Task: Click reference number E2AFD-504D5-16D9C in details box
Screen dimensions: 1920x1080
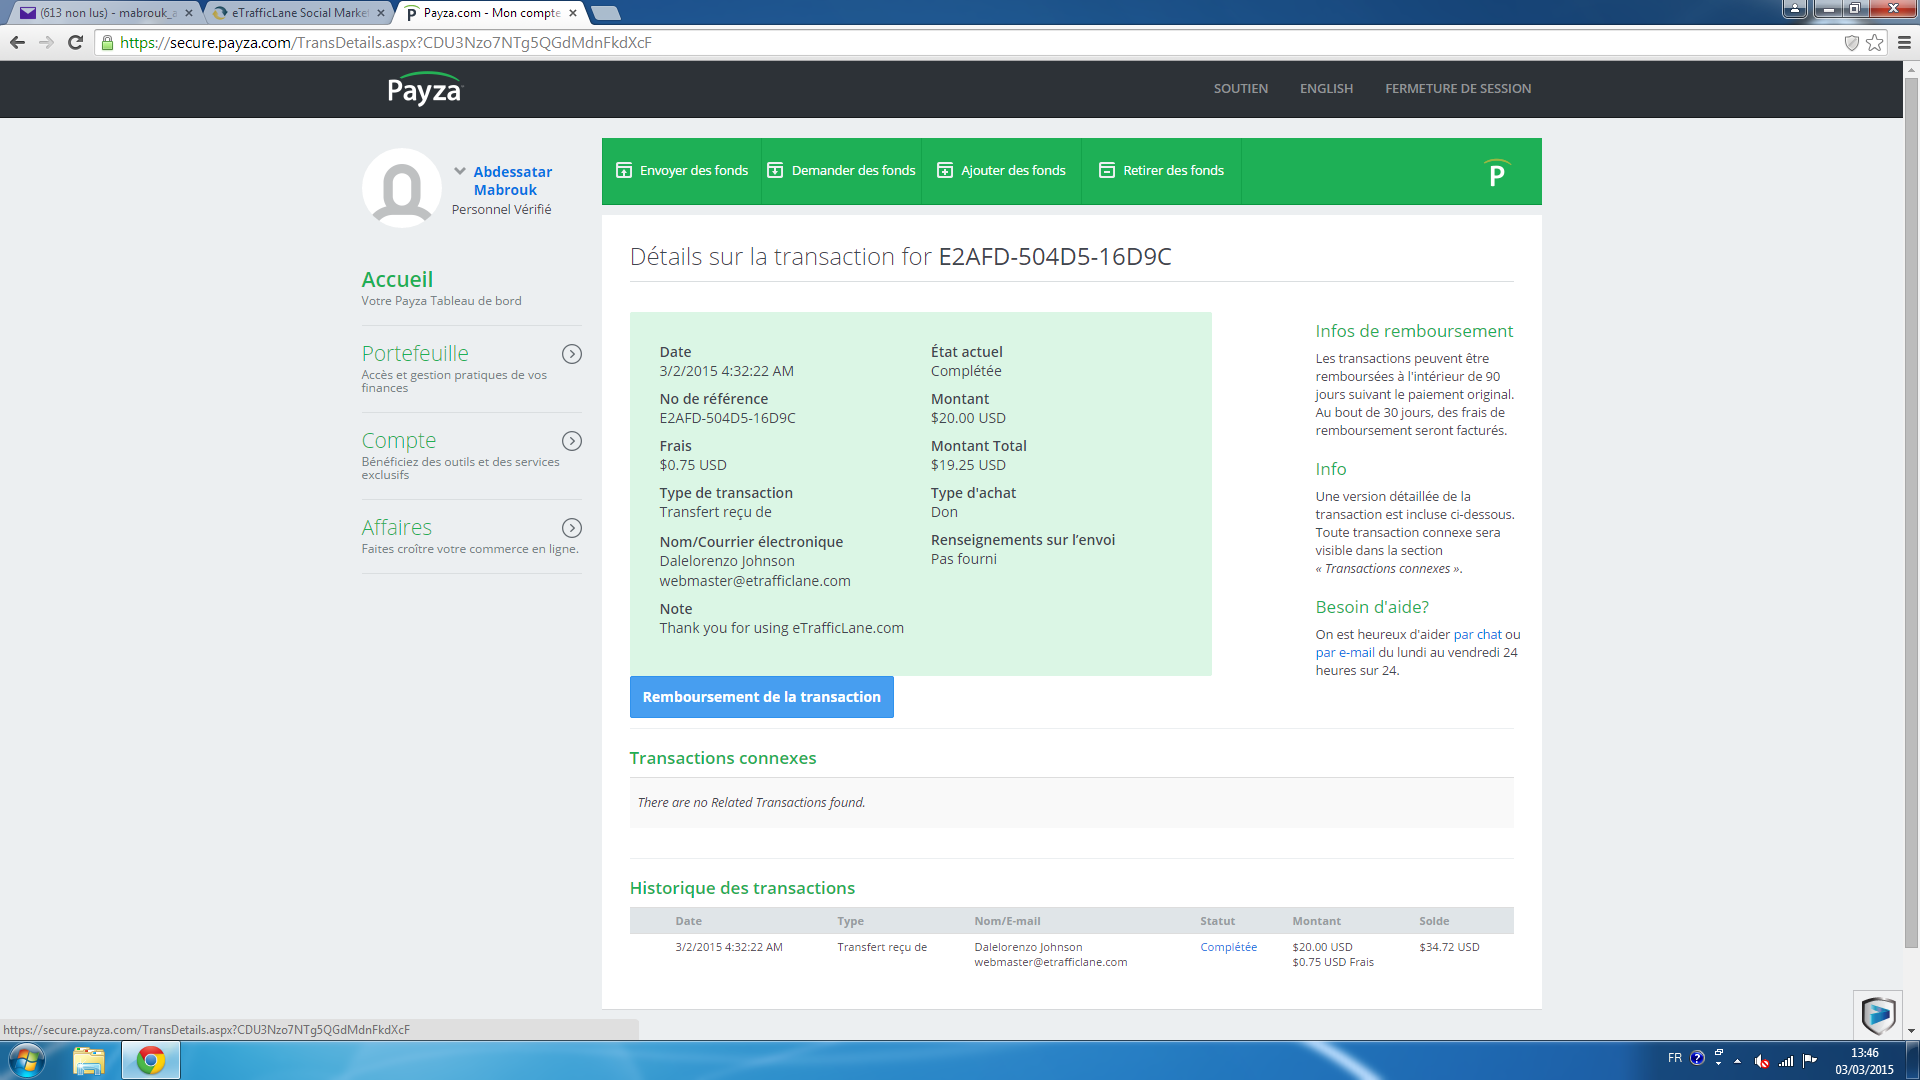Action: click(x=727, y=418)
